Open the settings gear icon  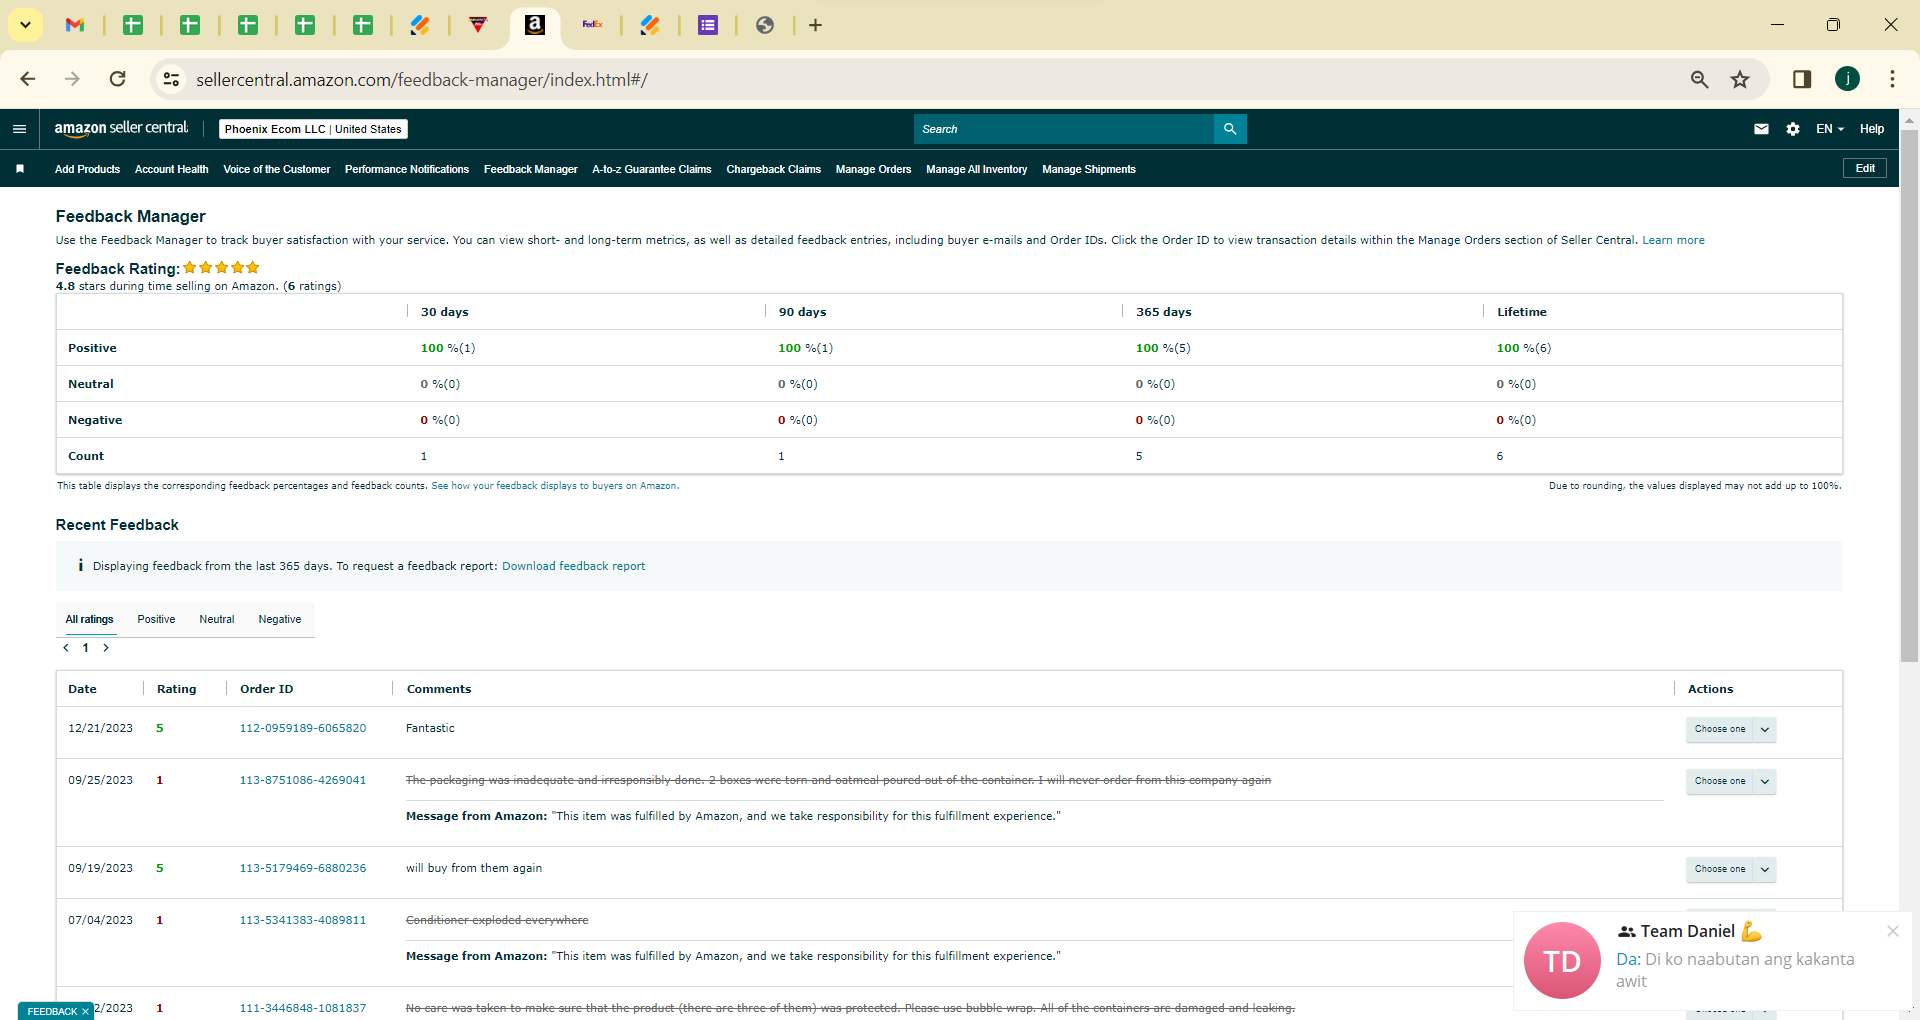coord(1793,129)
